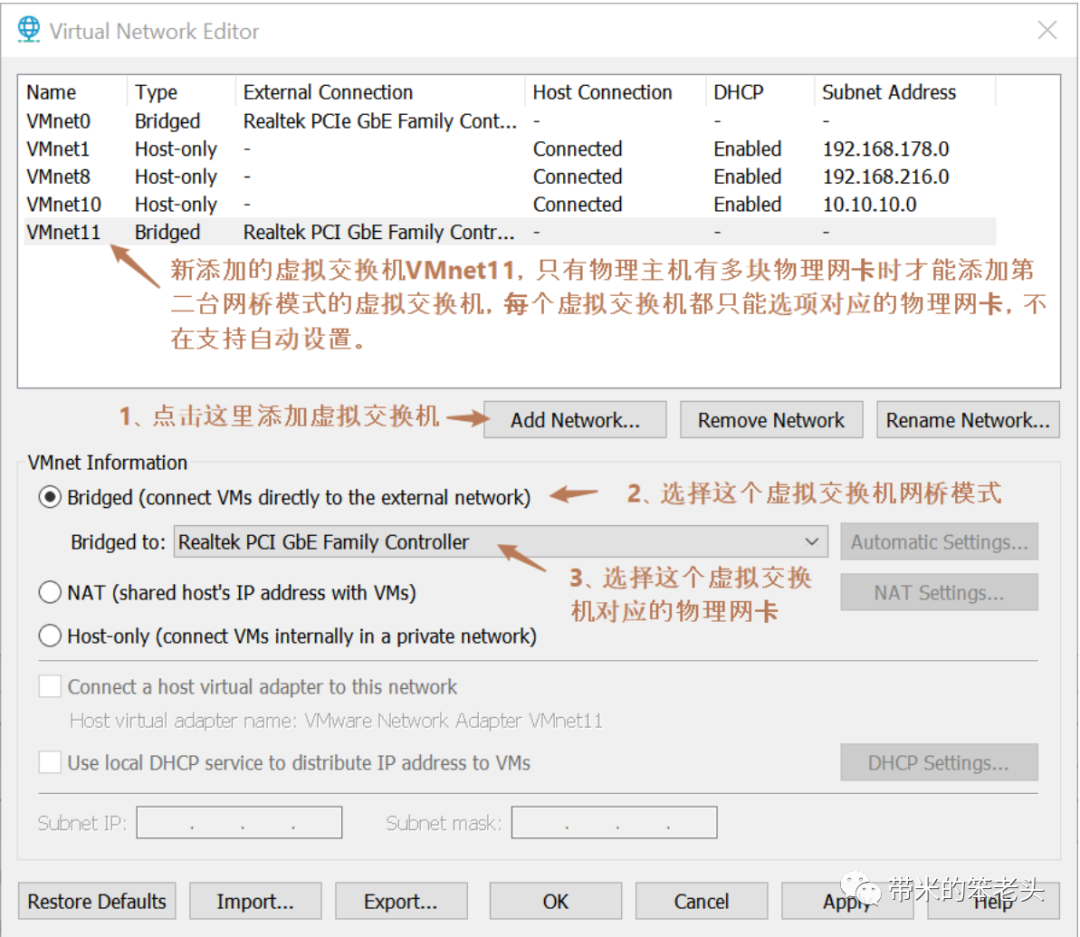Click the Export button
This screenshot has height=937, width=1080.
401,901
